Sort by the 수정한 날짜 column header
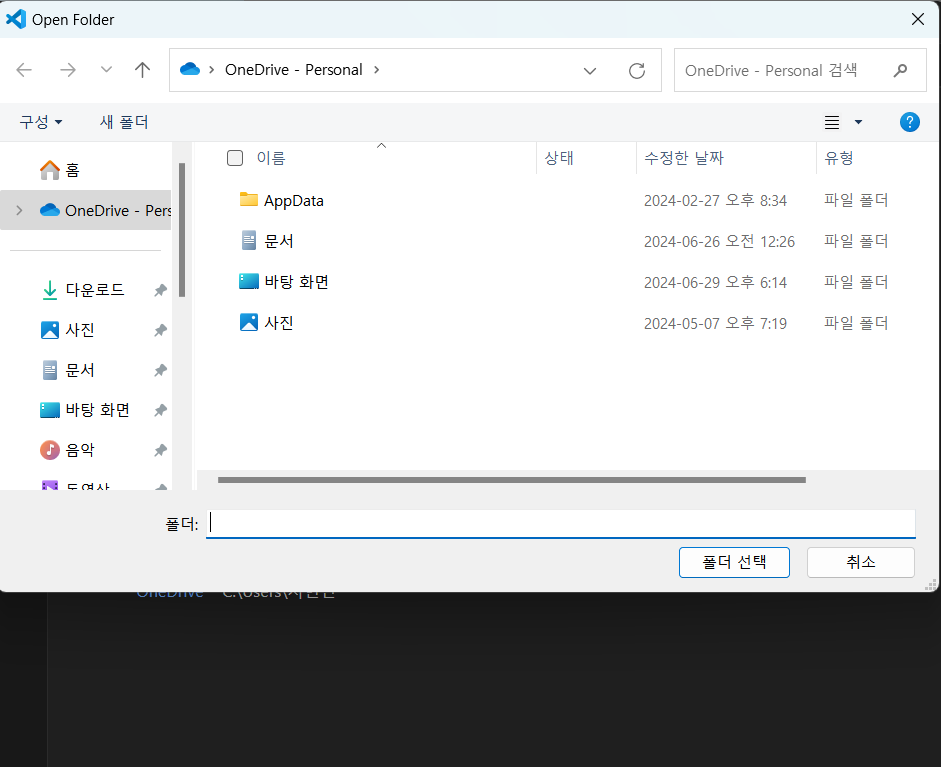Screen dimensions: 941x767 tap(684, 158)
